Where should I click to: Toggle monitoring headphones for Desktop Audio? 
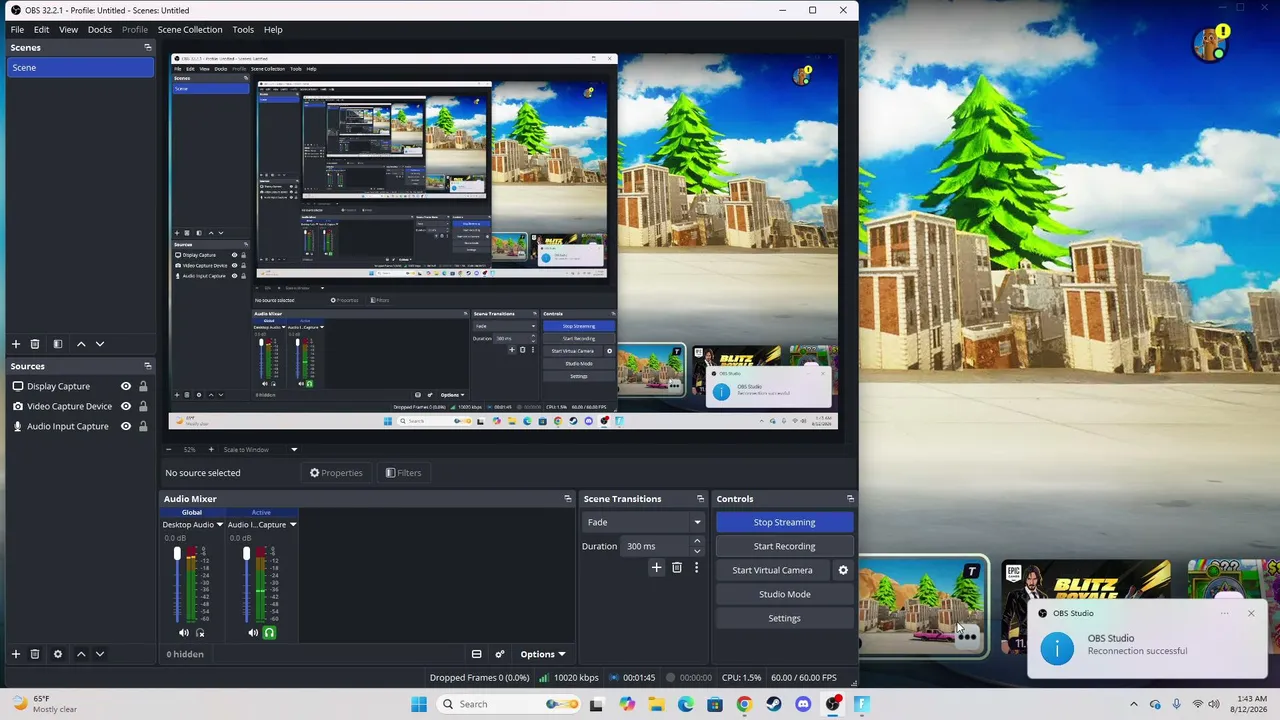(200, 632)
